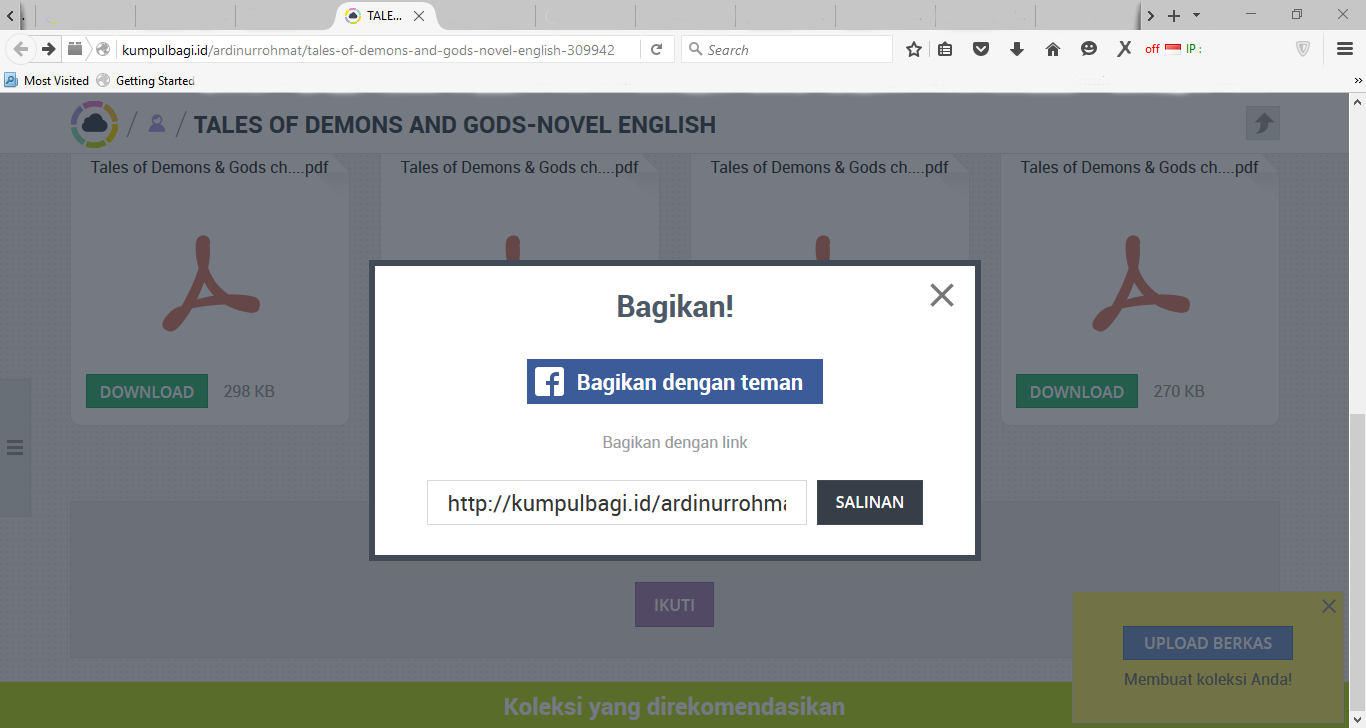
Task: Close the Bagikan share dialog
Action: tap(942, 295)
